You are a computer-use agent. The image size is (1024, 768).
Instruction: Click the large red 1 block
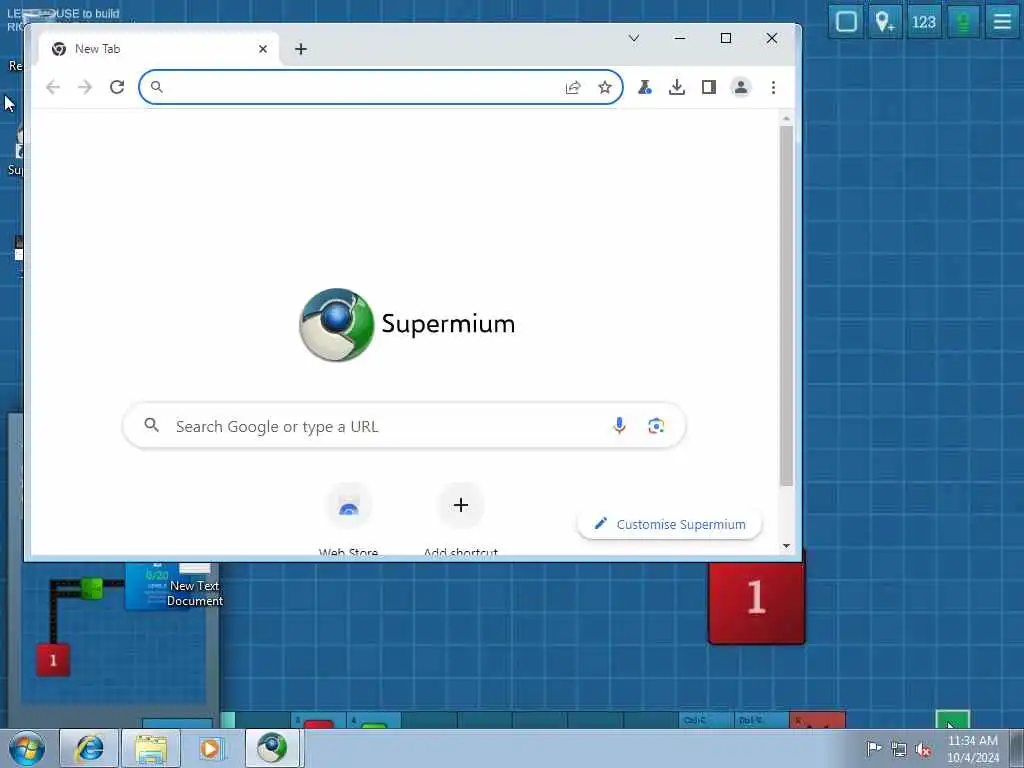[x=757, y=601]
